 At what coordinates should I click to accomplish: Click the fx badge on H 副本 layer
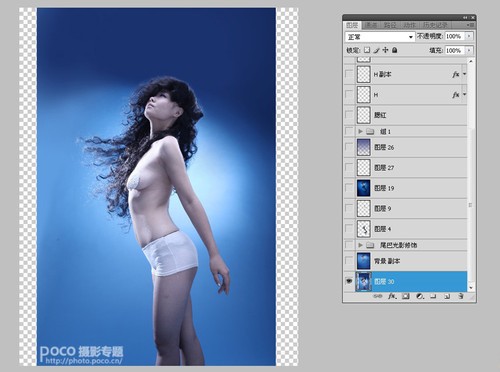tap(456, 74)
